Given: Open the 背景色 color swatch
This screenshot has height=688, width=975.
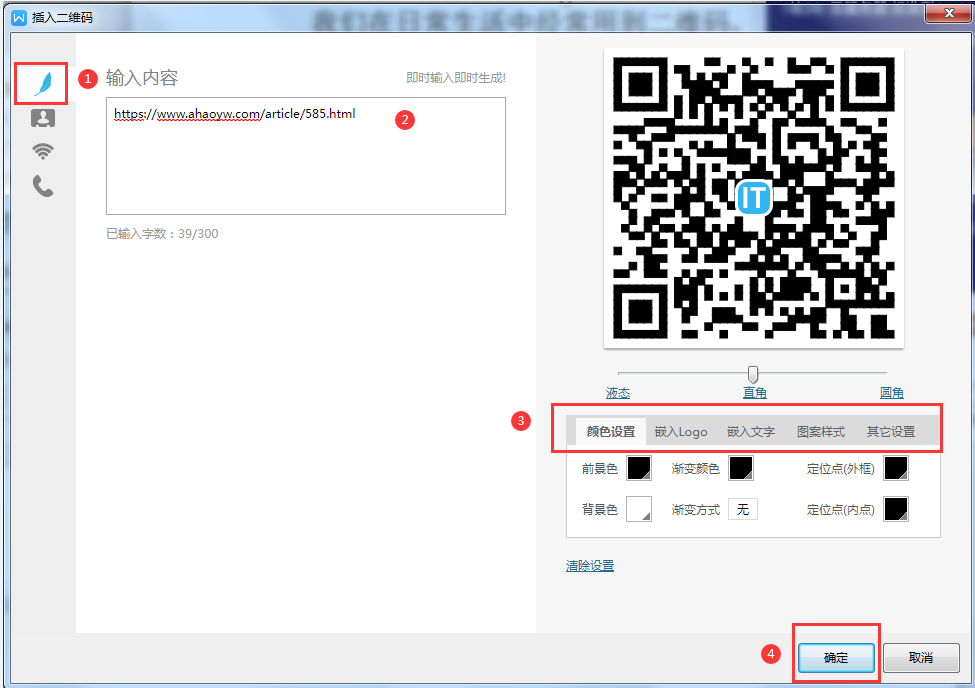Looking at the screenshot, I should 638,509.
